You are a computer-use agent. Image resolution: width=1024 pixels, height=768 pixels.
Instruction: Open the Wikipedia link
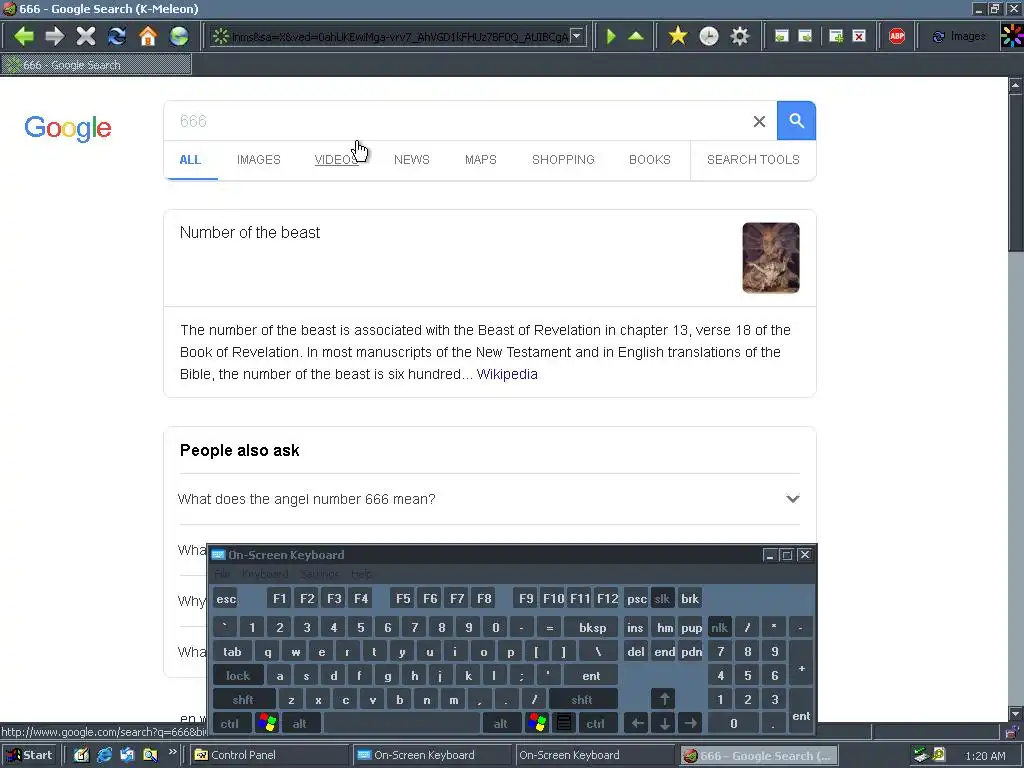pos(507,374)
